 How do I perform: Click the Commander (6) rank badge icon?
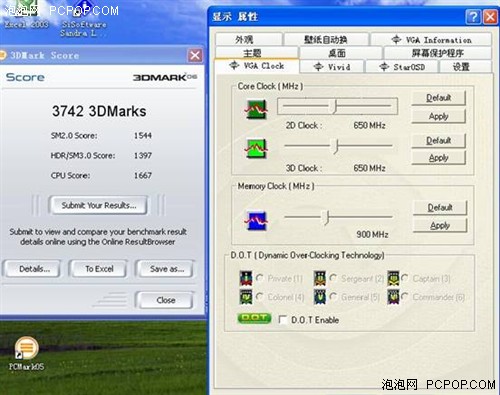[x=393, y=297]
